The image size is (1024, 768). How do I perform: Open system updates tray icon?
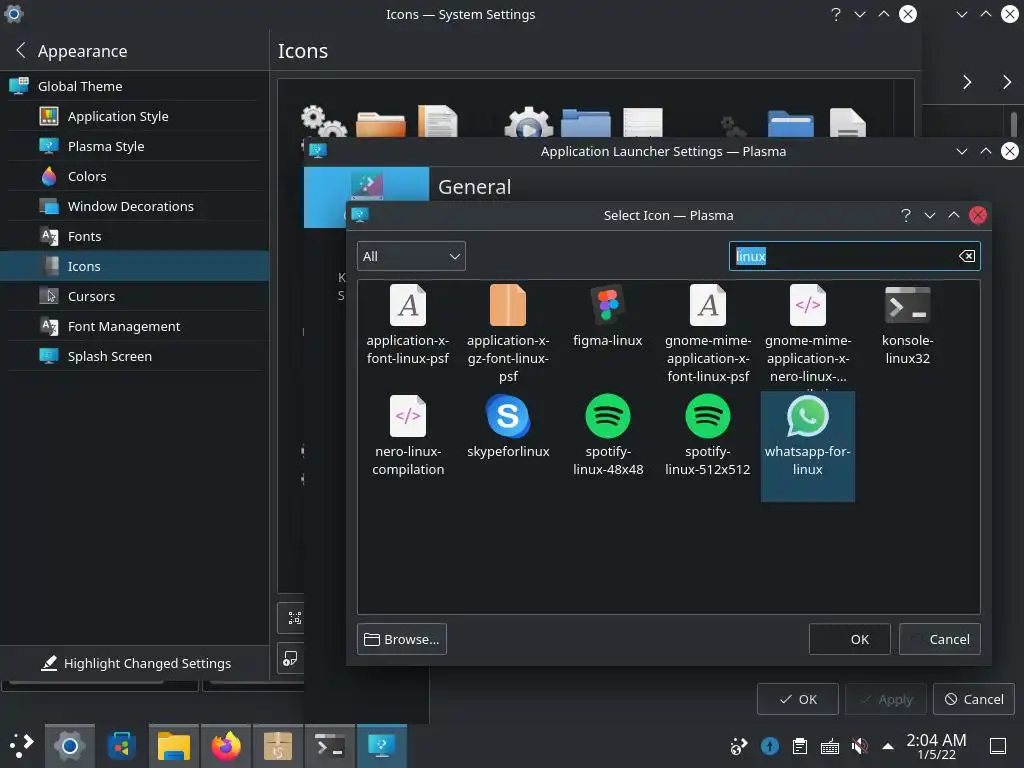pos(770,746)
